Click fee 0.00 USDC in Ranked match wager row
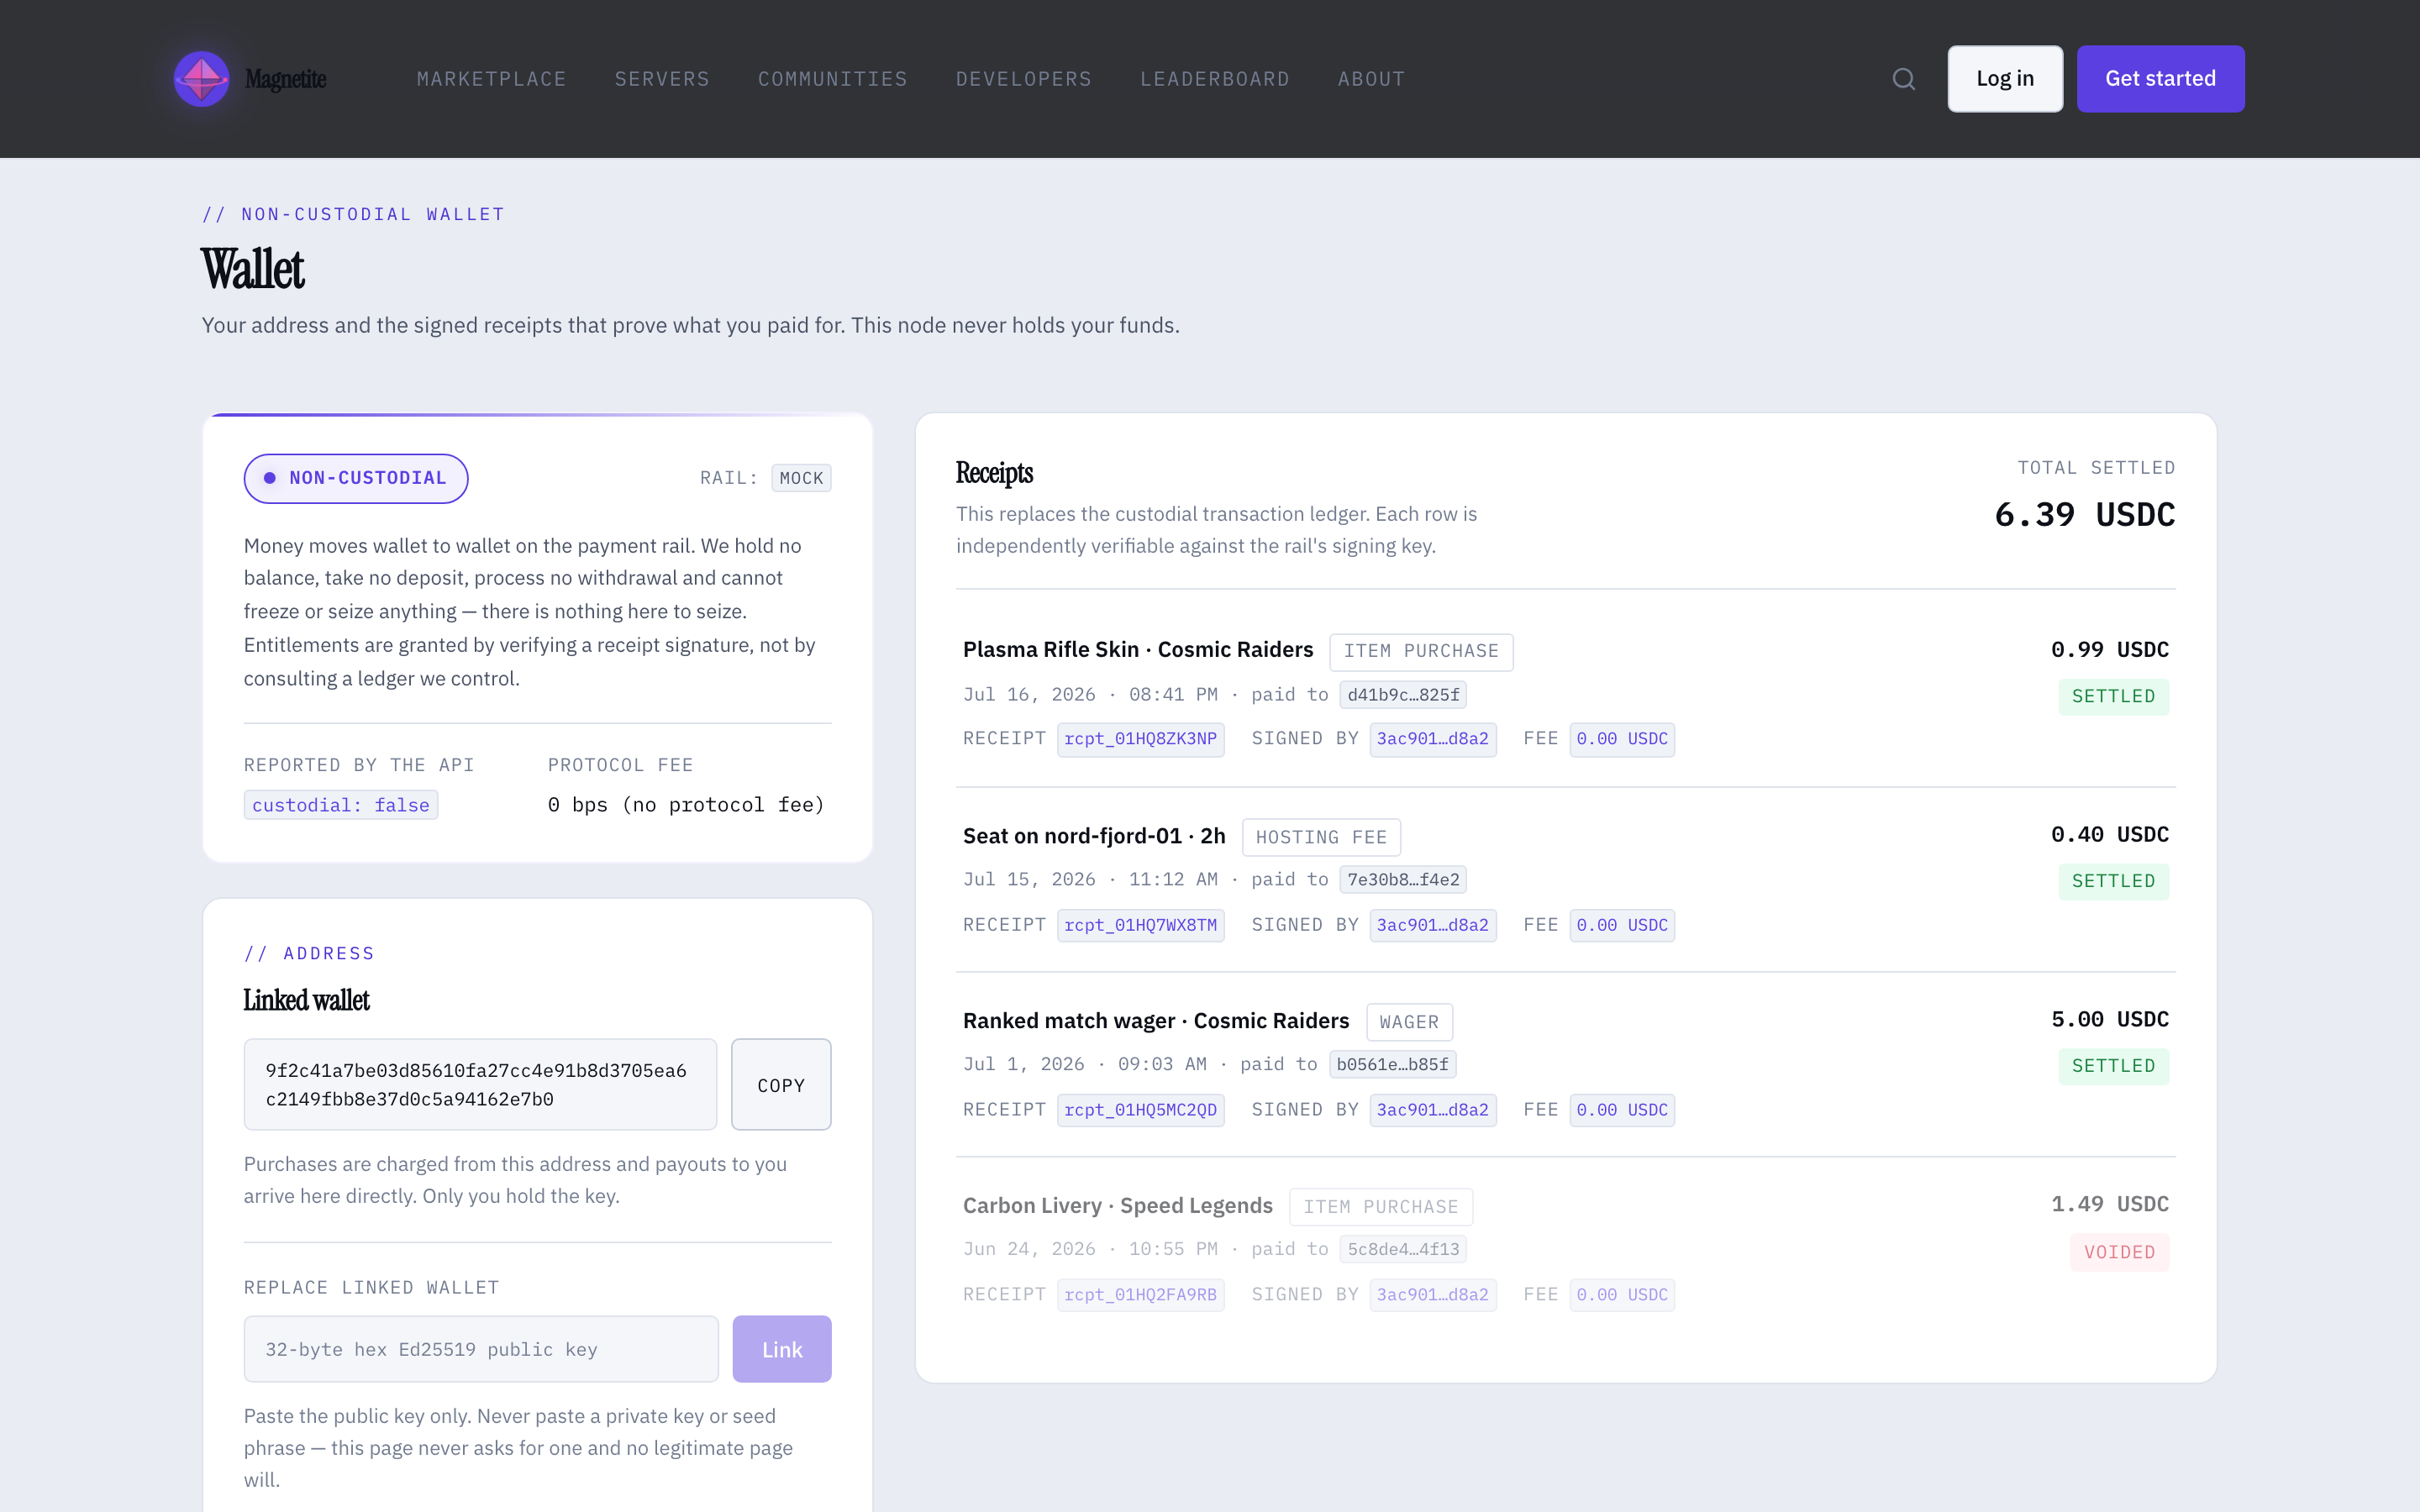The height and width of the screenshot is (1512, 2420). [1622, 1110]
